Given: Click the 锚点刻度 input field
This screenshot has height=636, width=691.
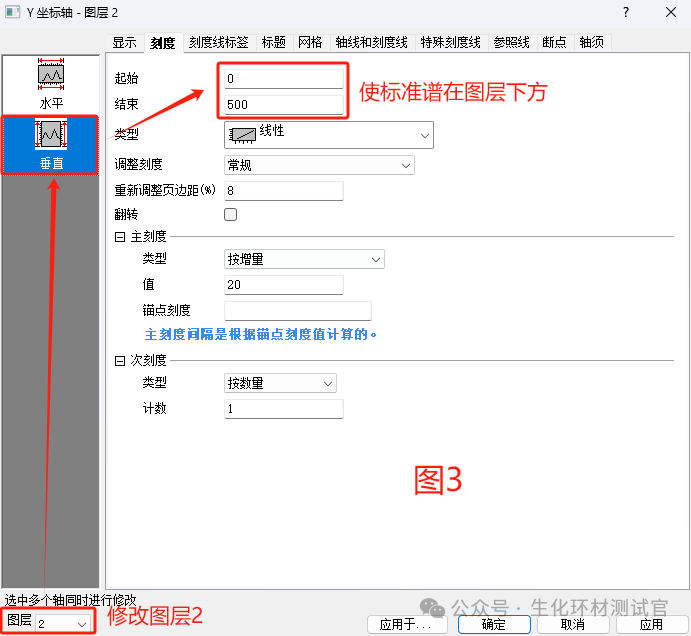Looking at the screenshot, I should coord(298,311).
